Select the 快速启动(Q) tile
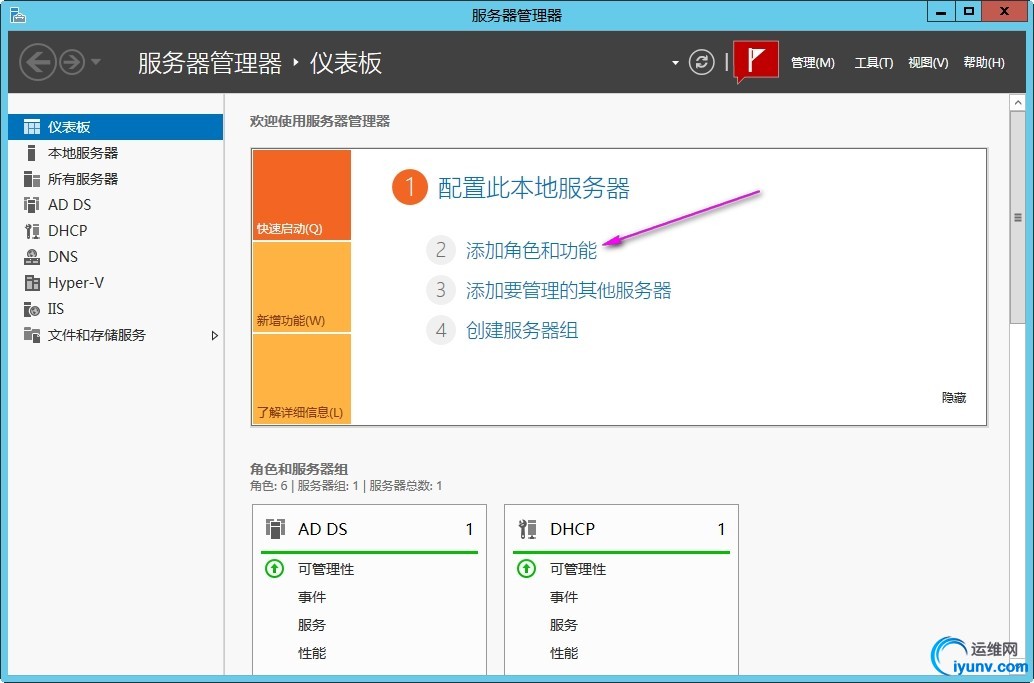This screenshot has width=1034, height=683. tap(301, 195)
